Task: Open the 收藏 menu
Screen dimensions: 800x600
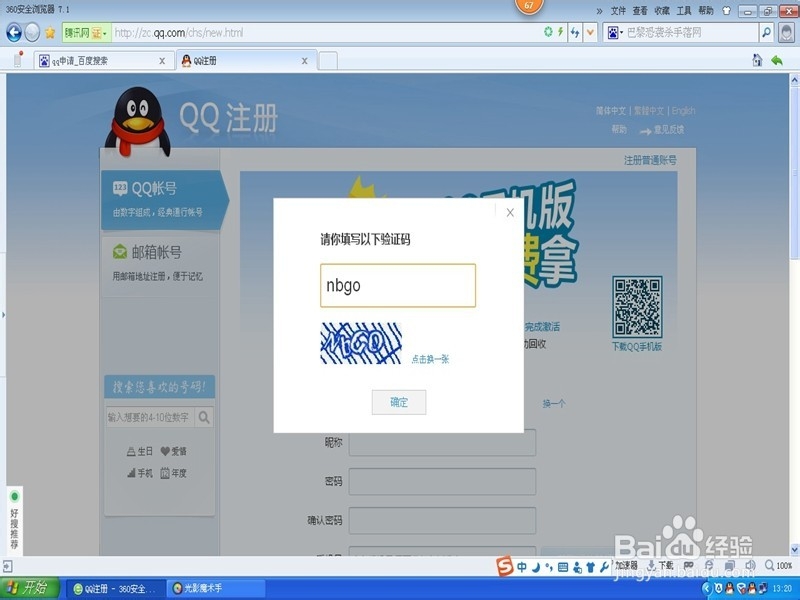Action: tap(662, 11)
